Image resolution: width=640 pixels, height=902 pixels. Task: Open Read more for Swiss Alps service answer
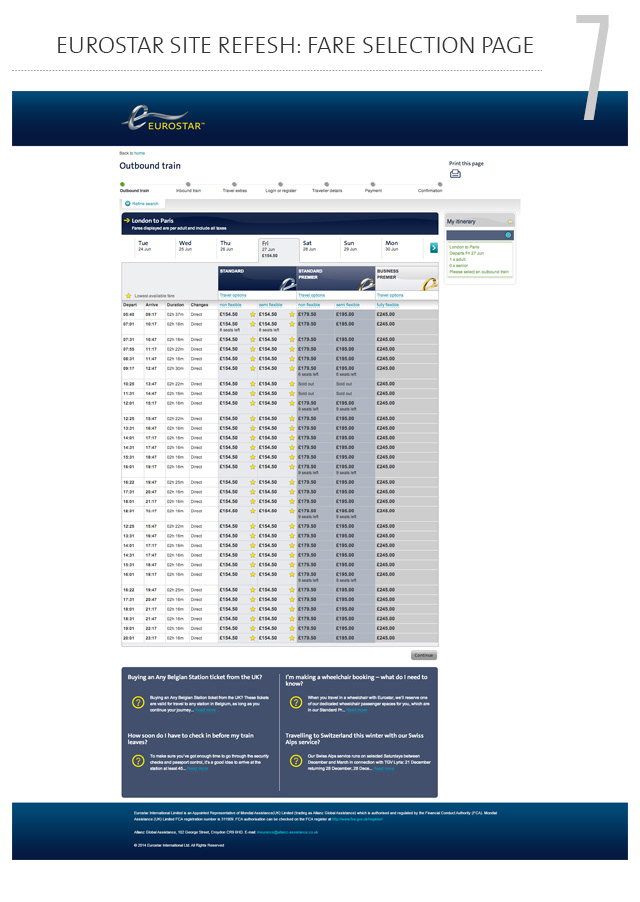coord(384,769)
